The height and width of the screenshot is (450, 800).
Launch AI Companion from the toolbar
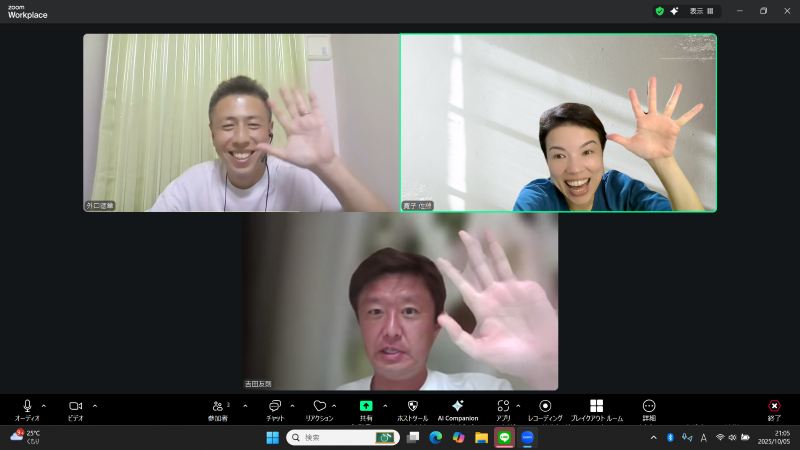(x=458, y=406)
